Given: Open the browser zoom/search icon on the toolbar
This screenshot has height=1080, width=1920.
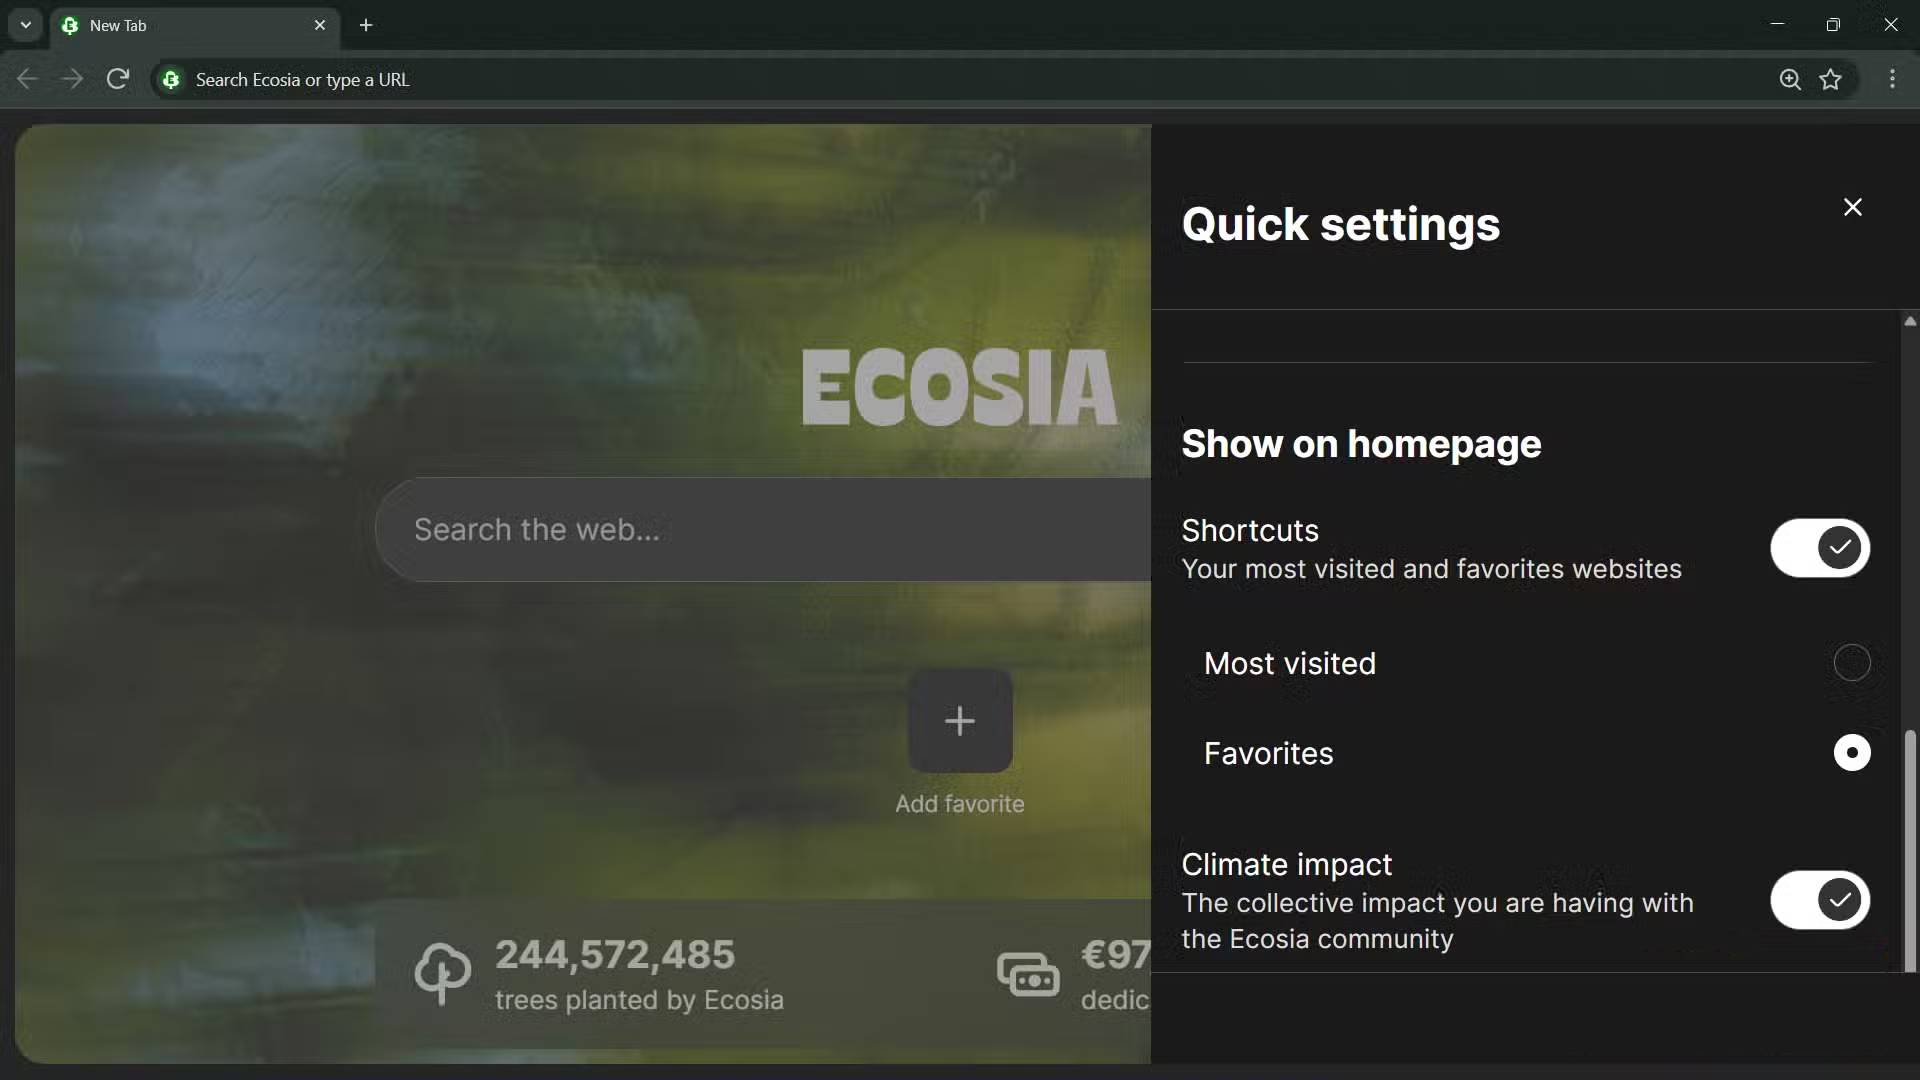Looking at the screenshot, I should point(1791,79).
